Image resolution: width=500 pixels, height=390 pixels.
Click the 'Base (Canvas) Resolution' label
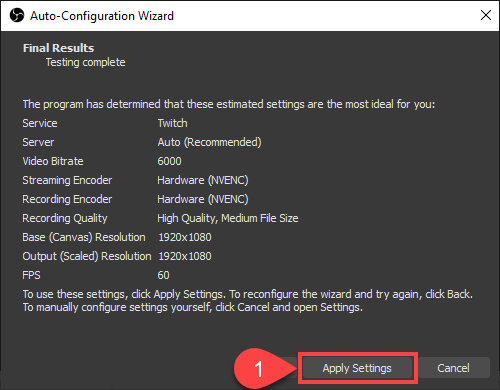click(x=84, y=237)
